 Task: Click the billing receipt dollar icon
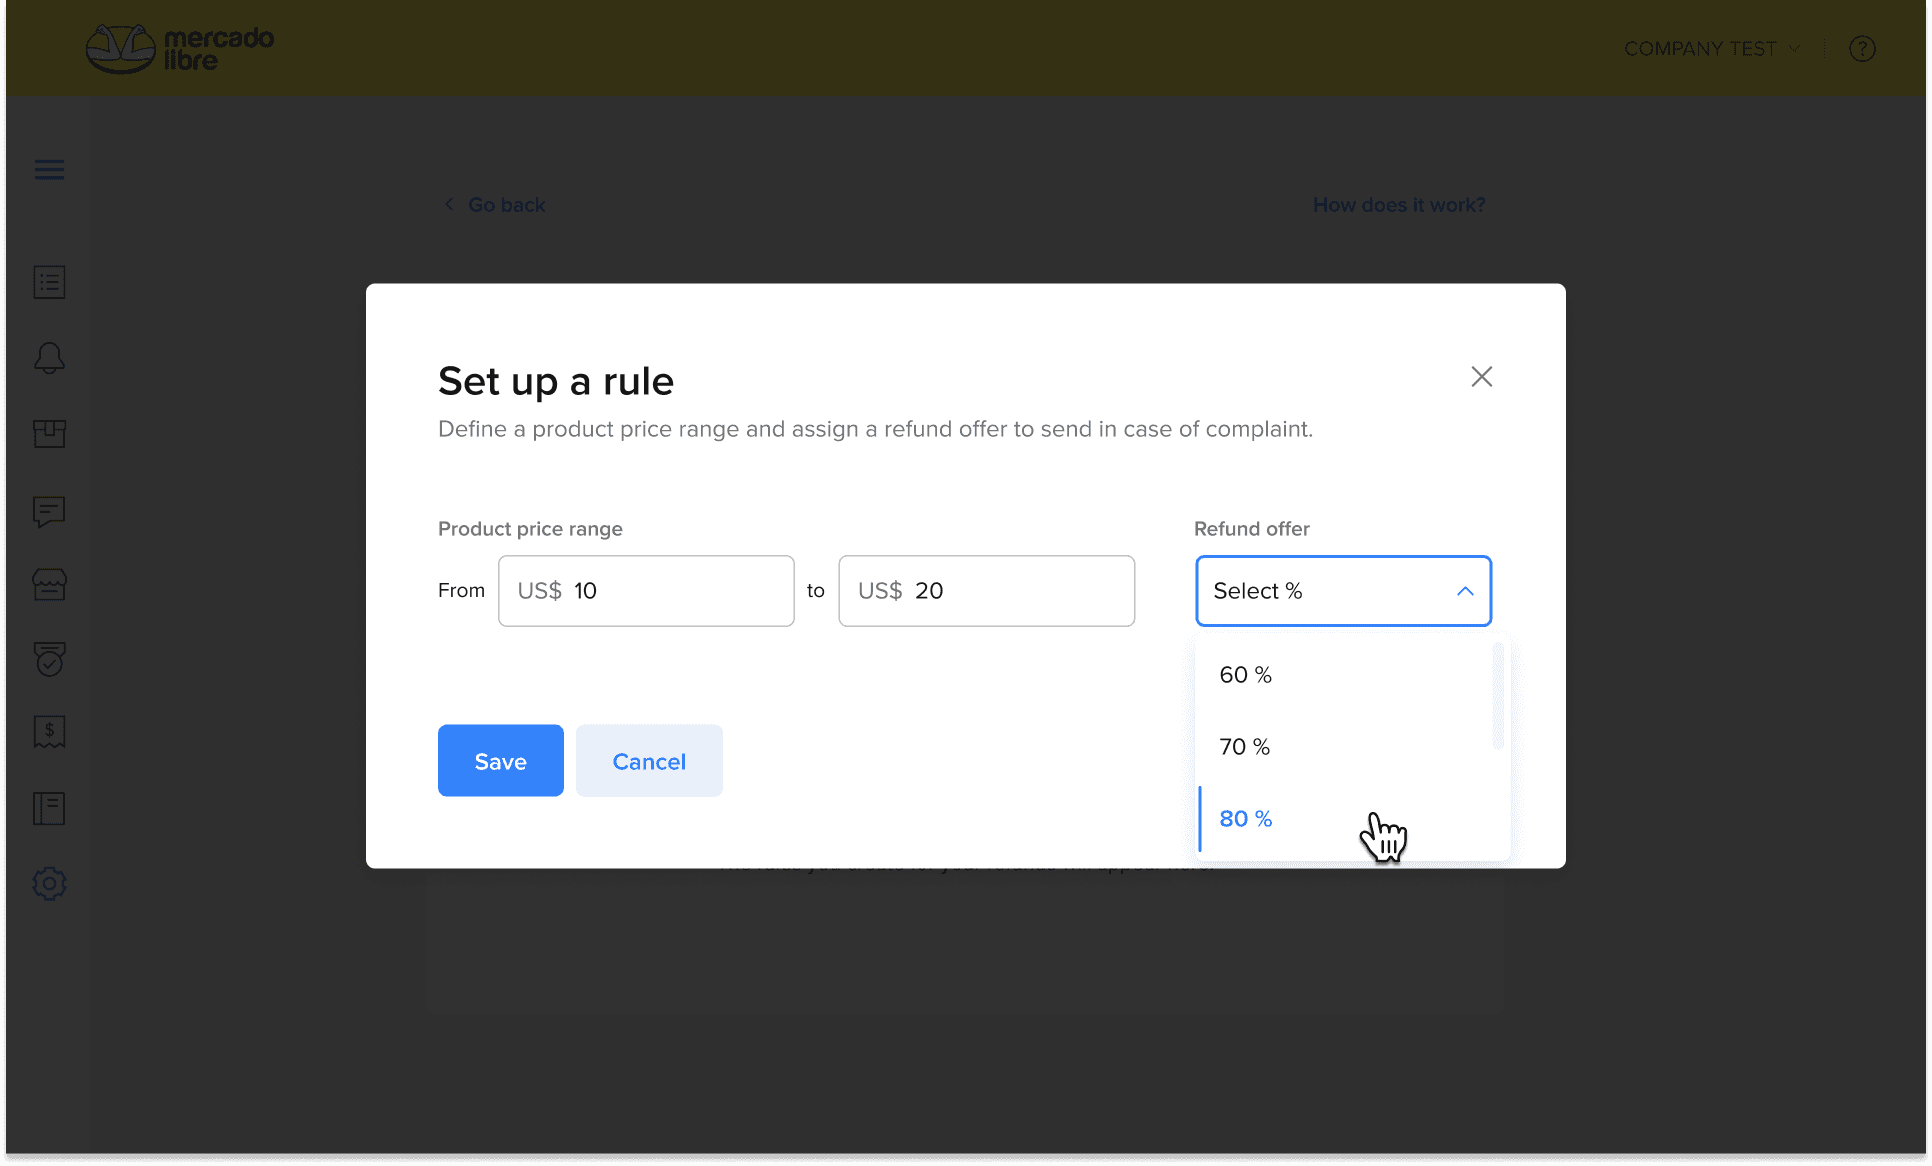tap(49, 732)
